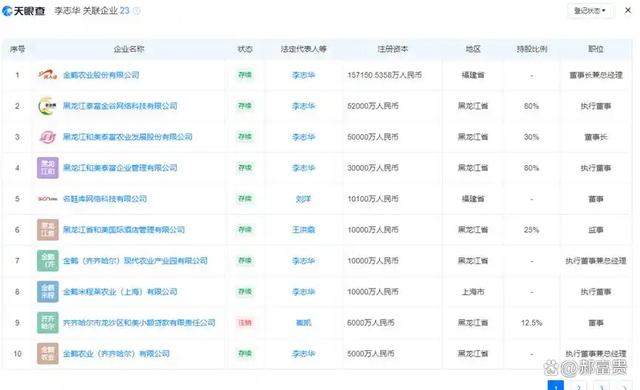
Task: Click the green logo in row 9
Action: click(x=48, y=323)
